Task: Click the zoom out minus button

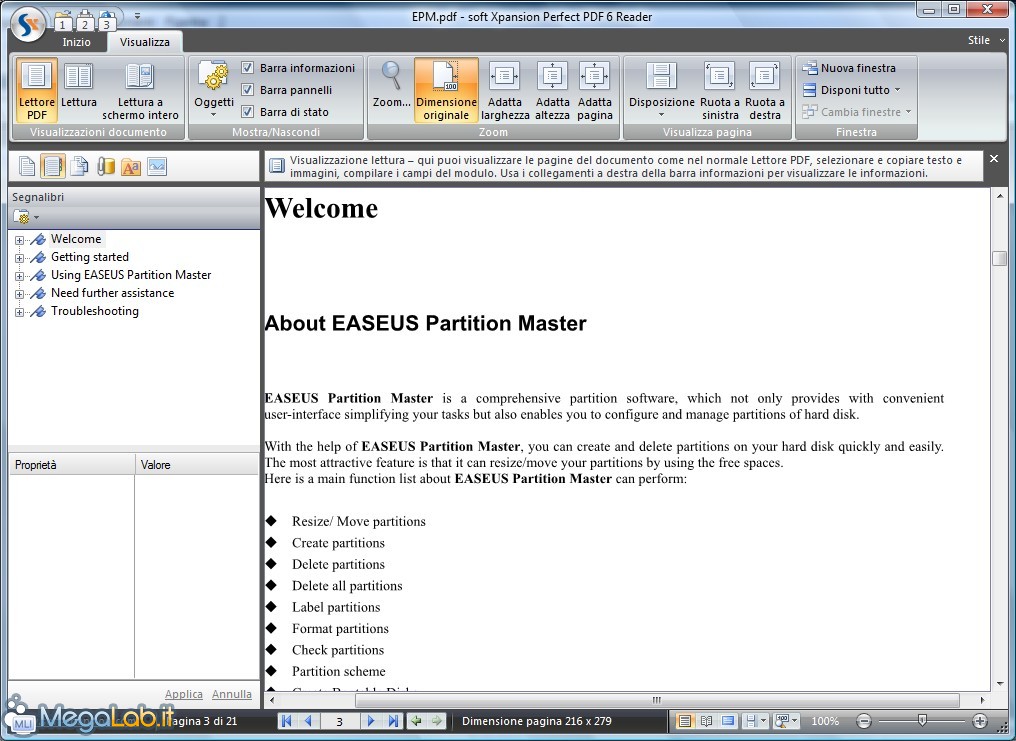Action: (x=864, y=720)
